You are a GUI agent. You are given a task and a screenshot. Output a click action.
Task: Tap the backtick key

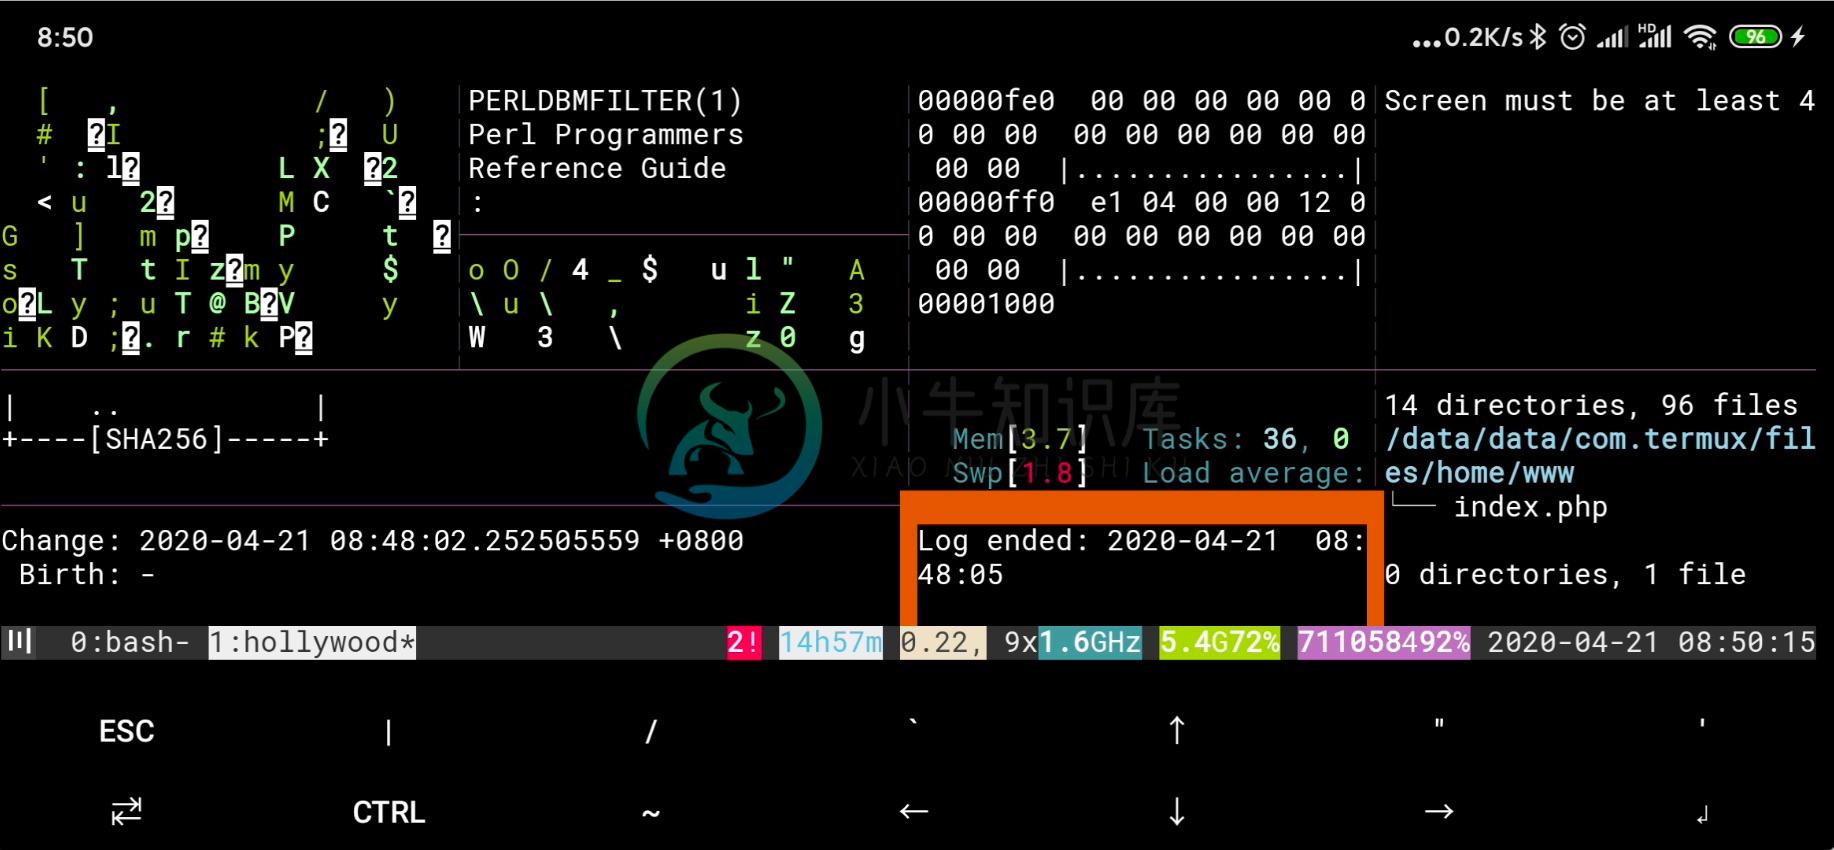pos(913,724)
